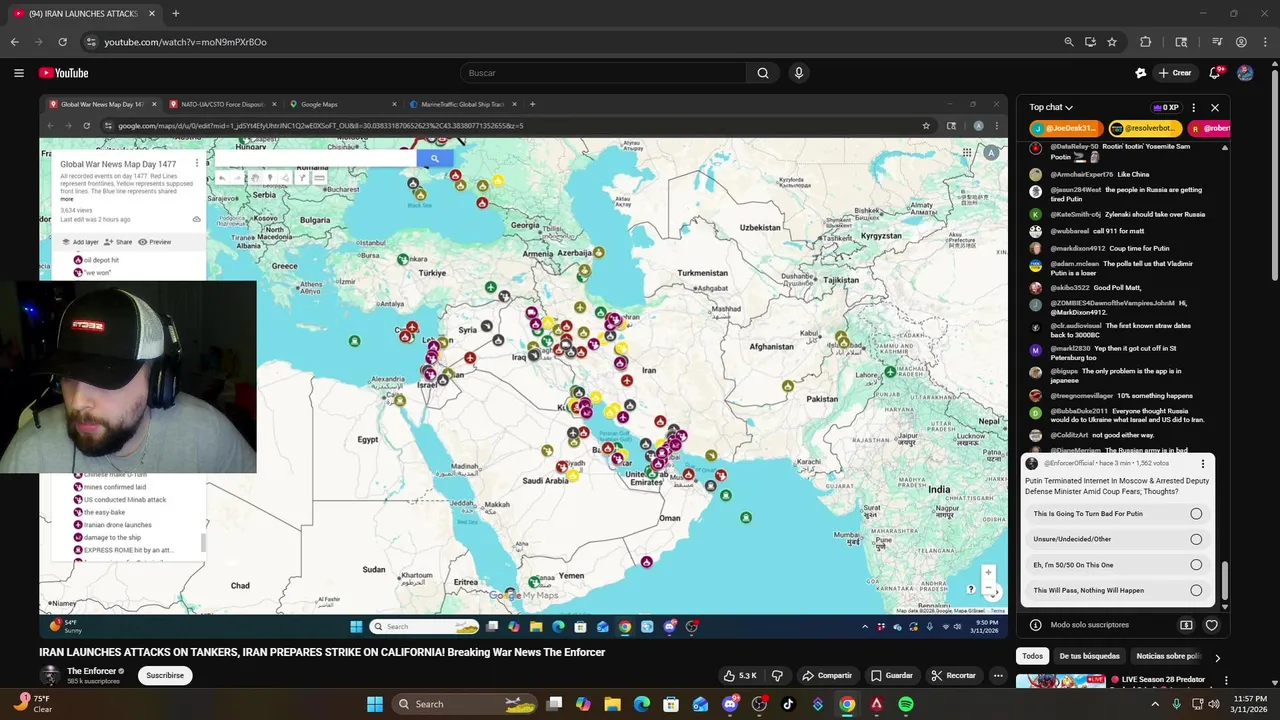Activate voice search microphone
The height and width of the screenshot is (720, 1280).
(798, 73)
